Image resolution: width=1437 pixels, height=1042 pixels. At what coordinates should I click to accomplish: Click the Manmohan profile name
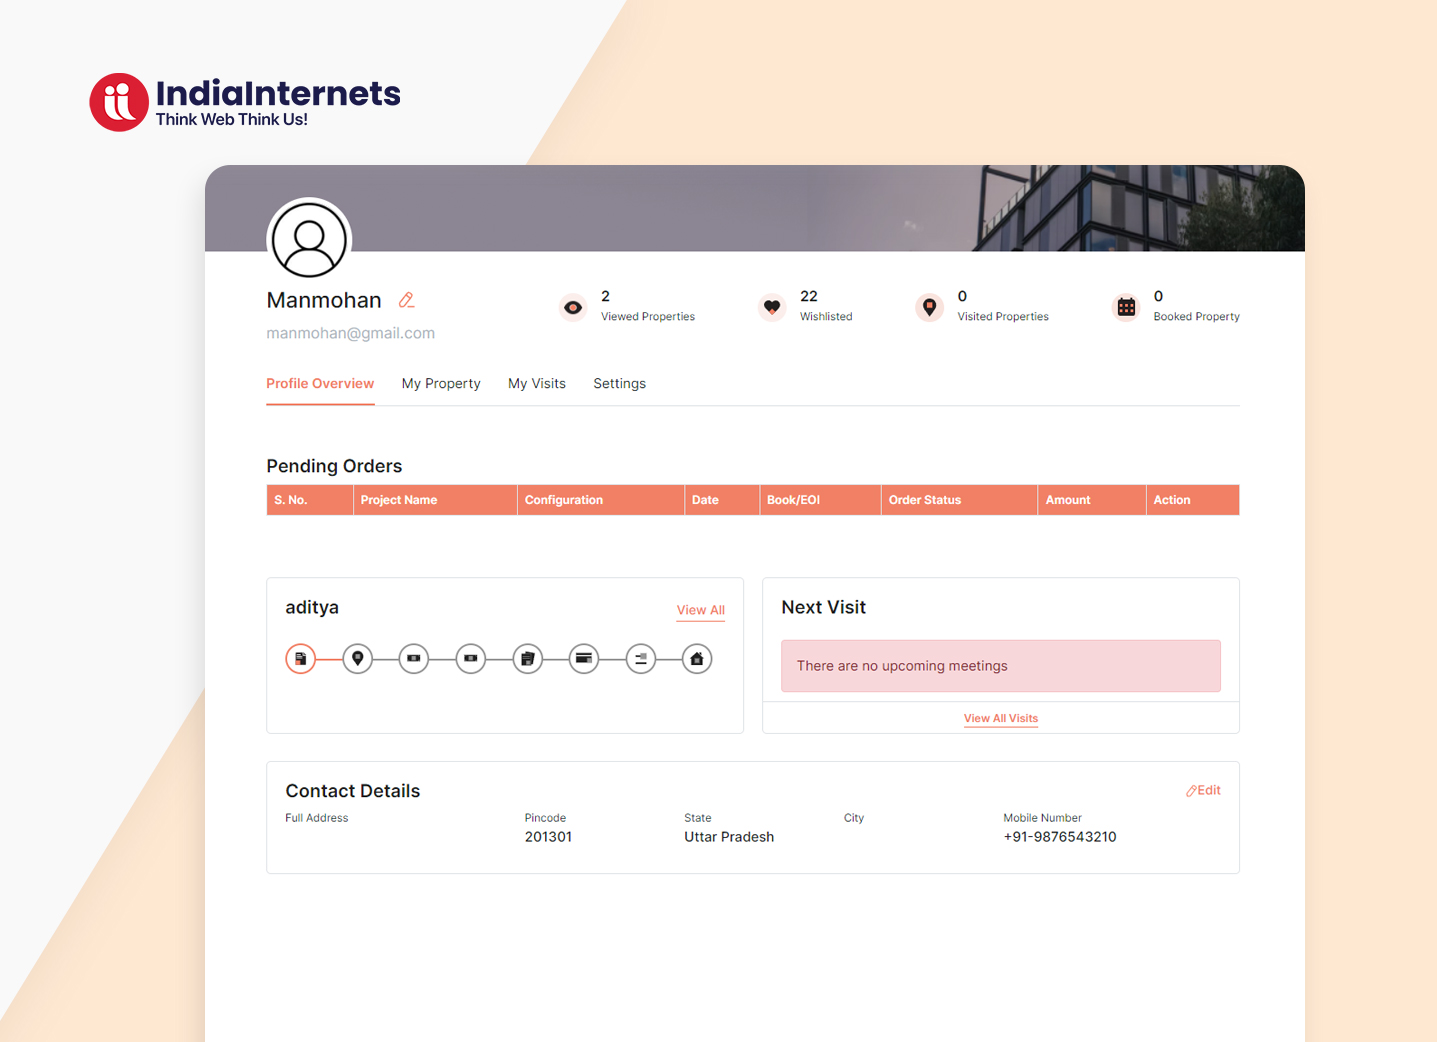tap(324, 300)
